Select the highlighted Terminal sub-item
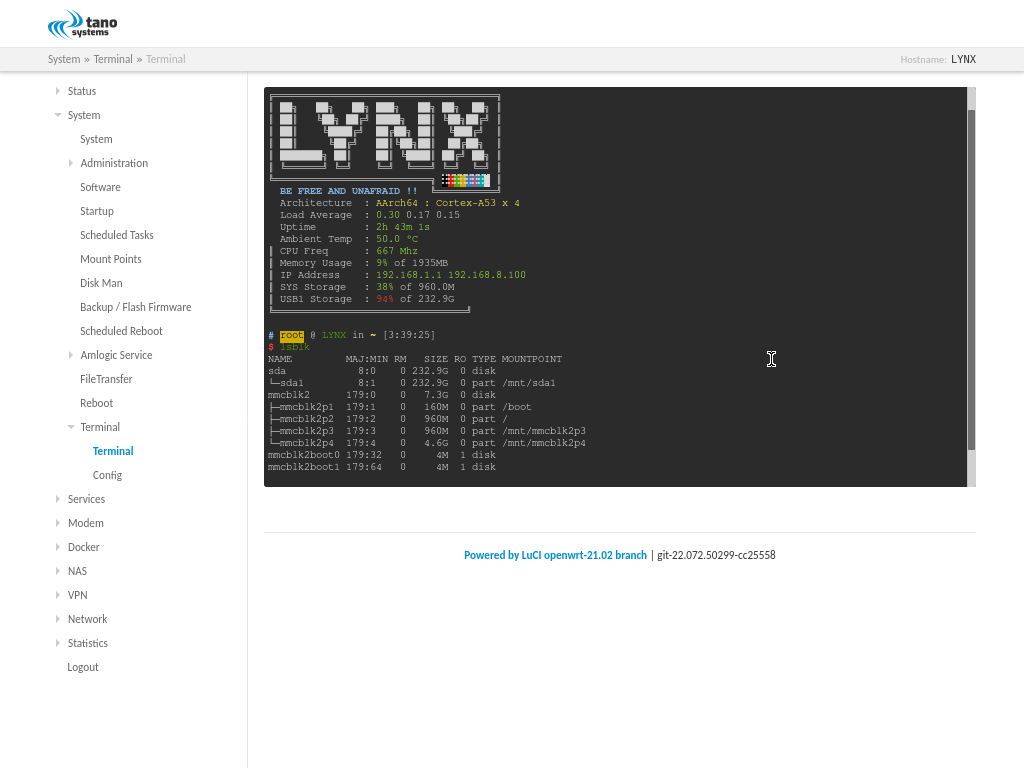This screenshot has width=1024, height=768. (113, 451)
